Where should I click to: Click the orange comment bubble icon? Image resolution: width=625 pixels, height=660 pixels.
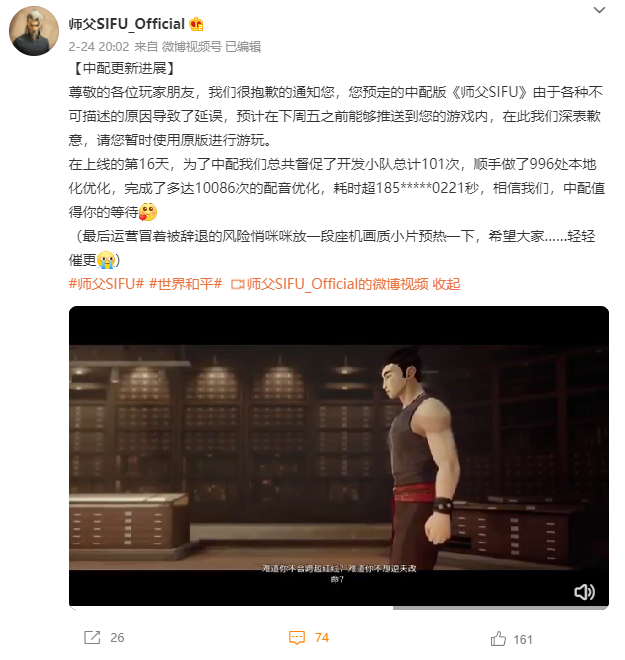click(x=297, y=638)
